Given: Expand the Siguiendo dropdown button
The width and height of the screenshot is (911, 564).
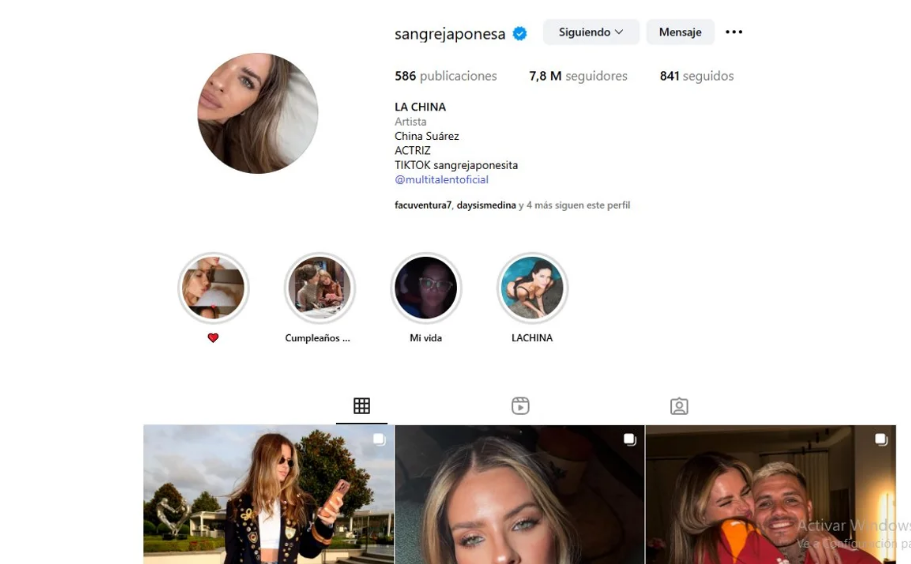Looking at the screenshot, I should [x=591, y=32].
